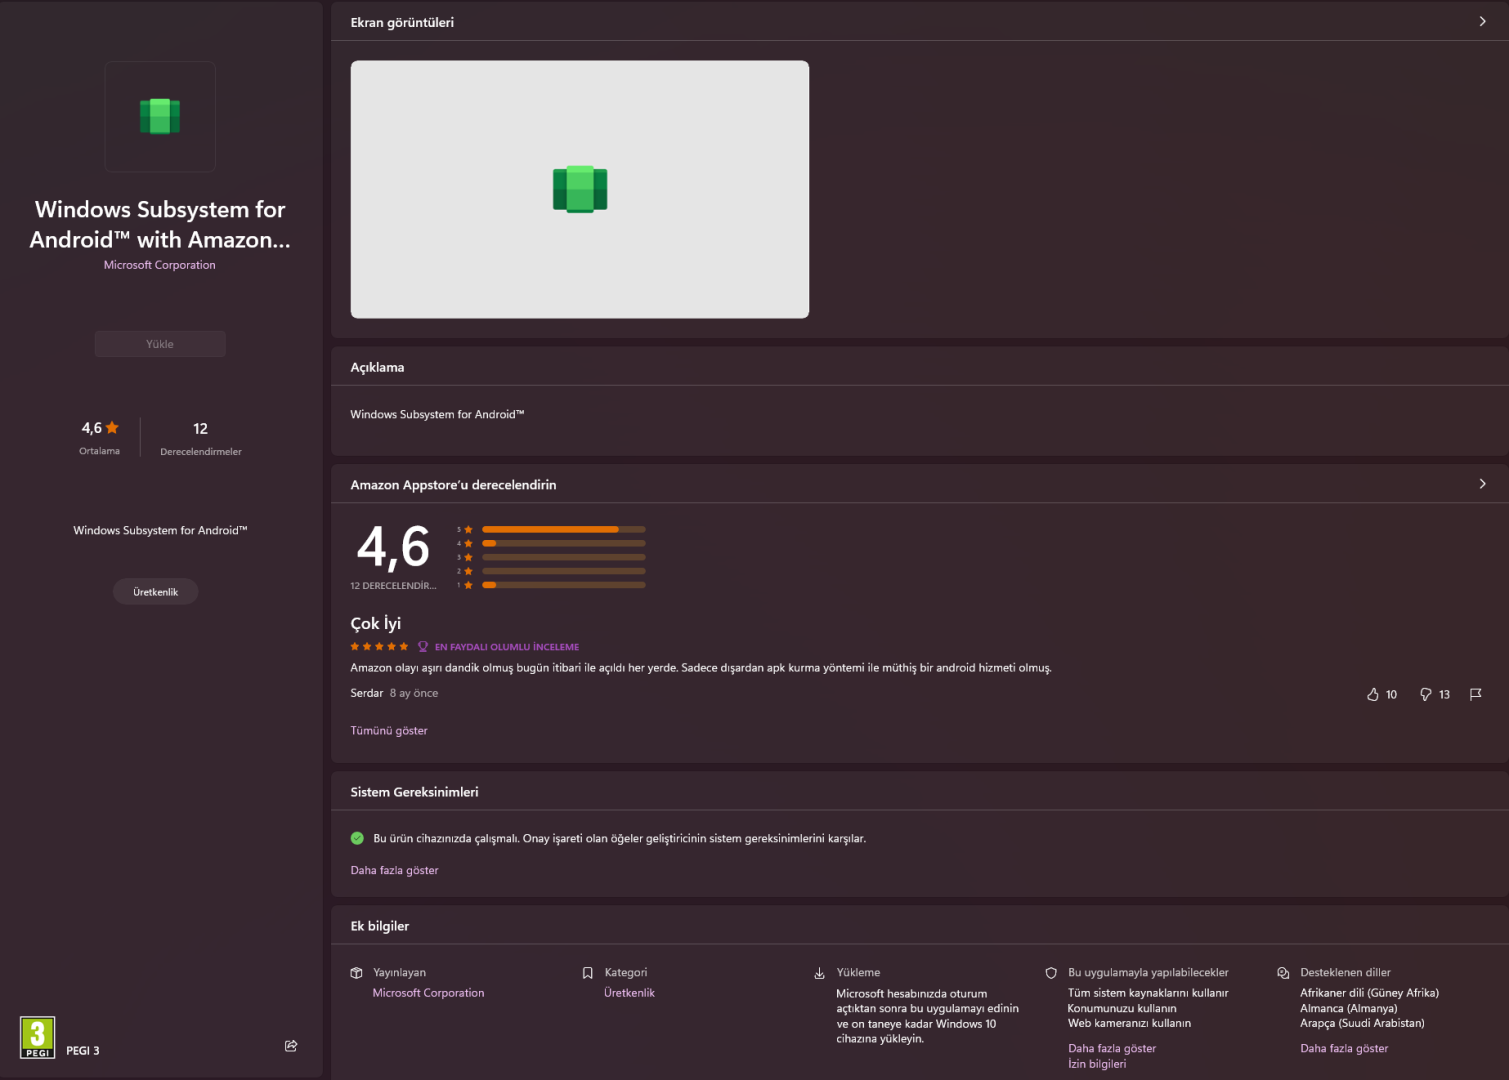The height and width of the screenshot is (1080, 1509).
Task: Click the languages icon beside Desteklenen diller
Action: pyautogui.click(x=1283, y=973)
